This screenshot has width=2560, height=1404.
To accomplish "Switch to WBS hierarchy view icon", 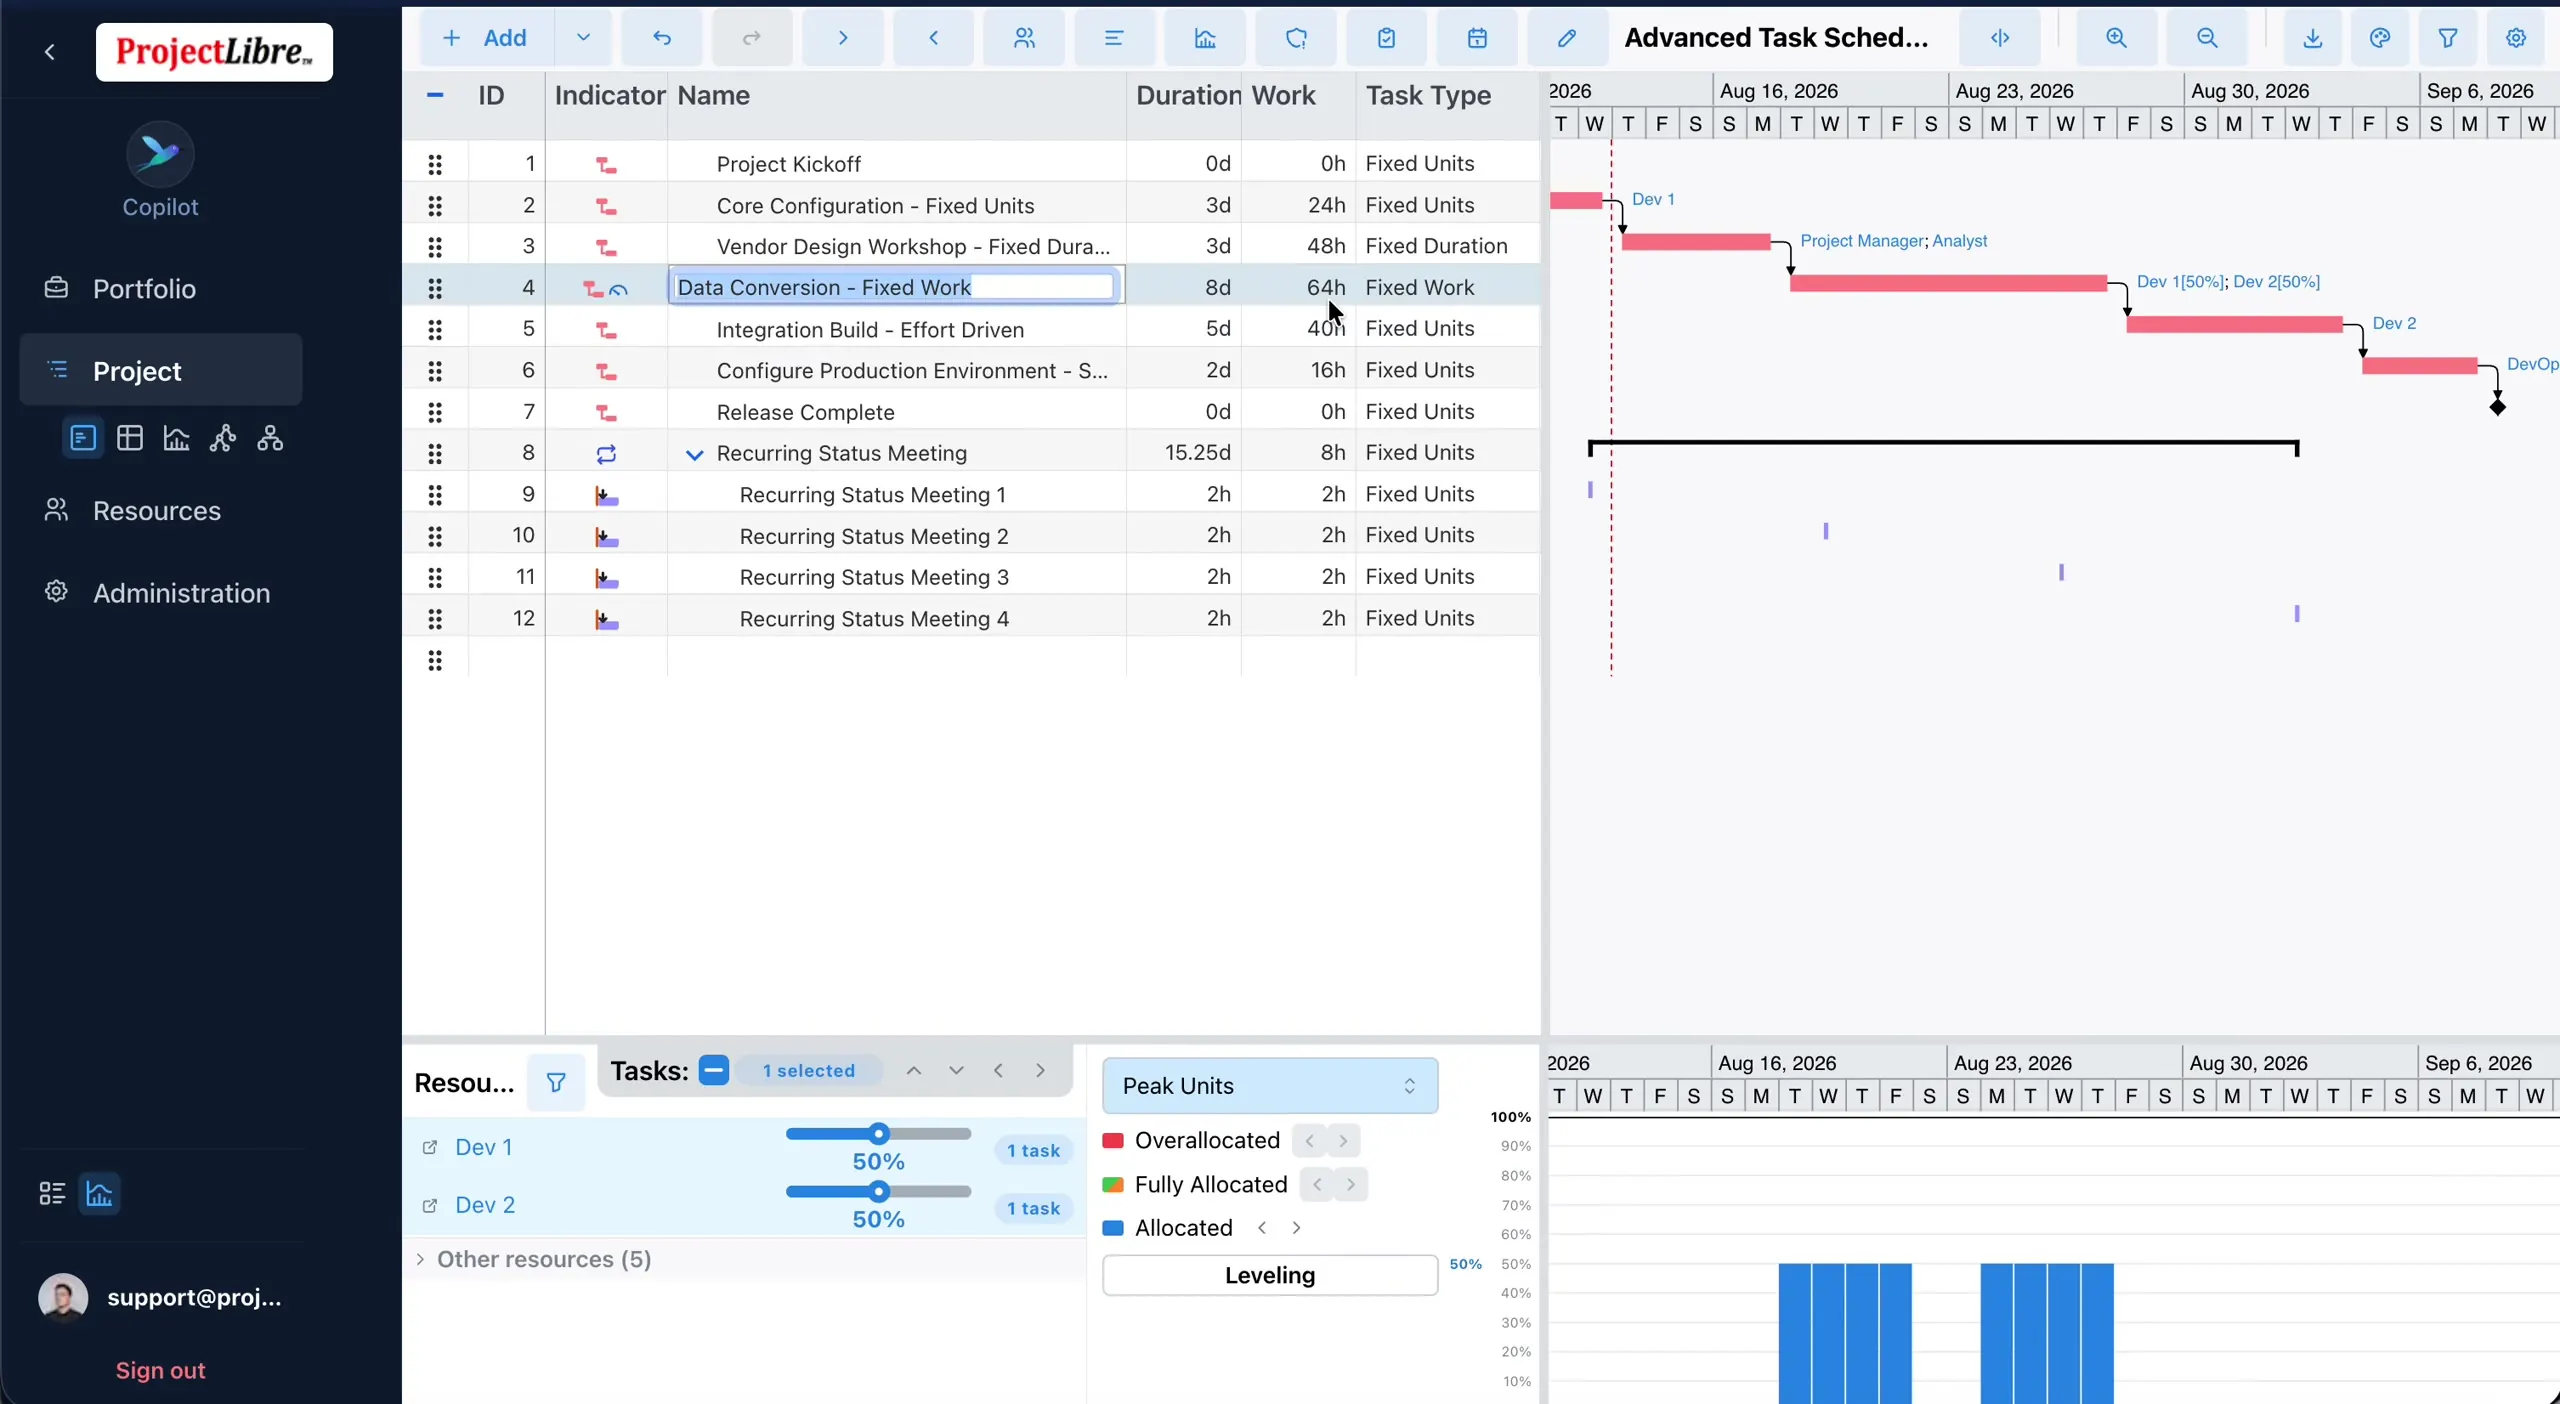I will [x=270, y=438].
